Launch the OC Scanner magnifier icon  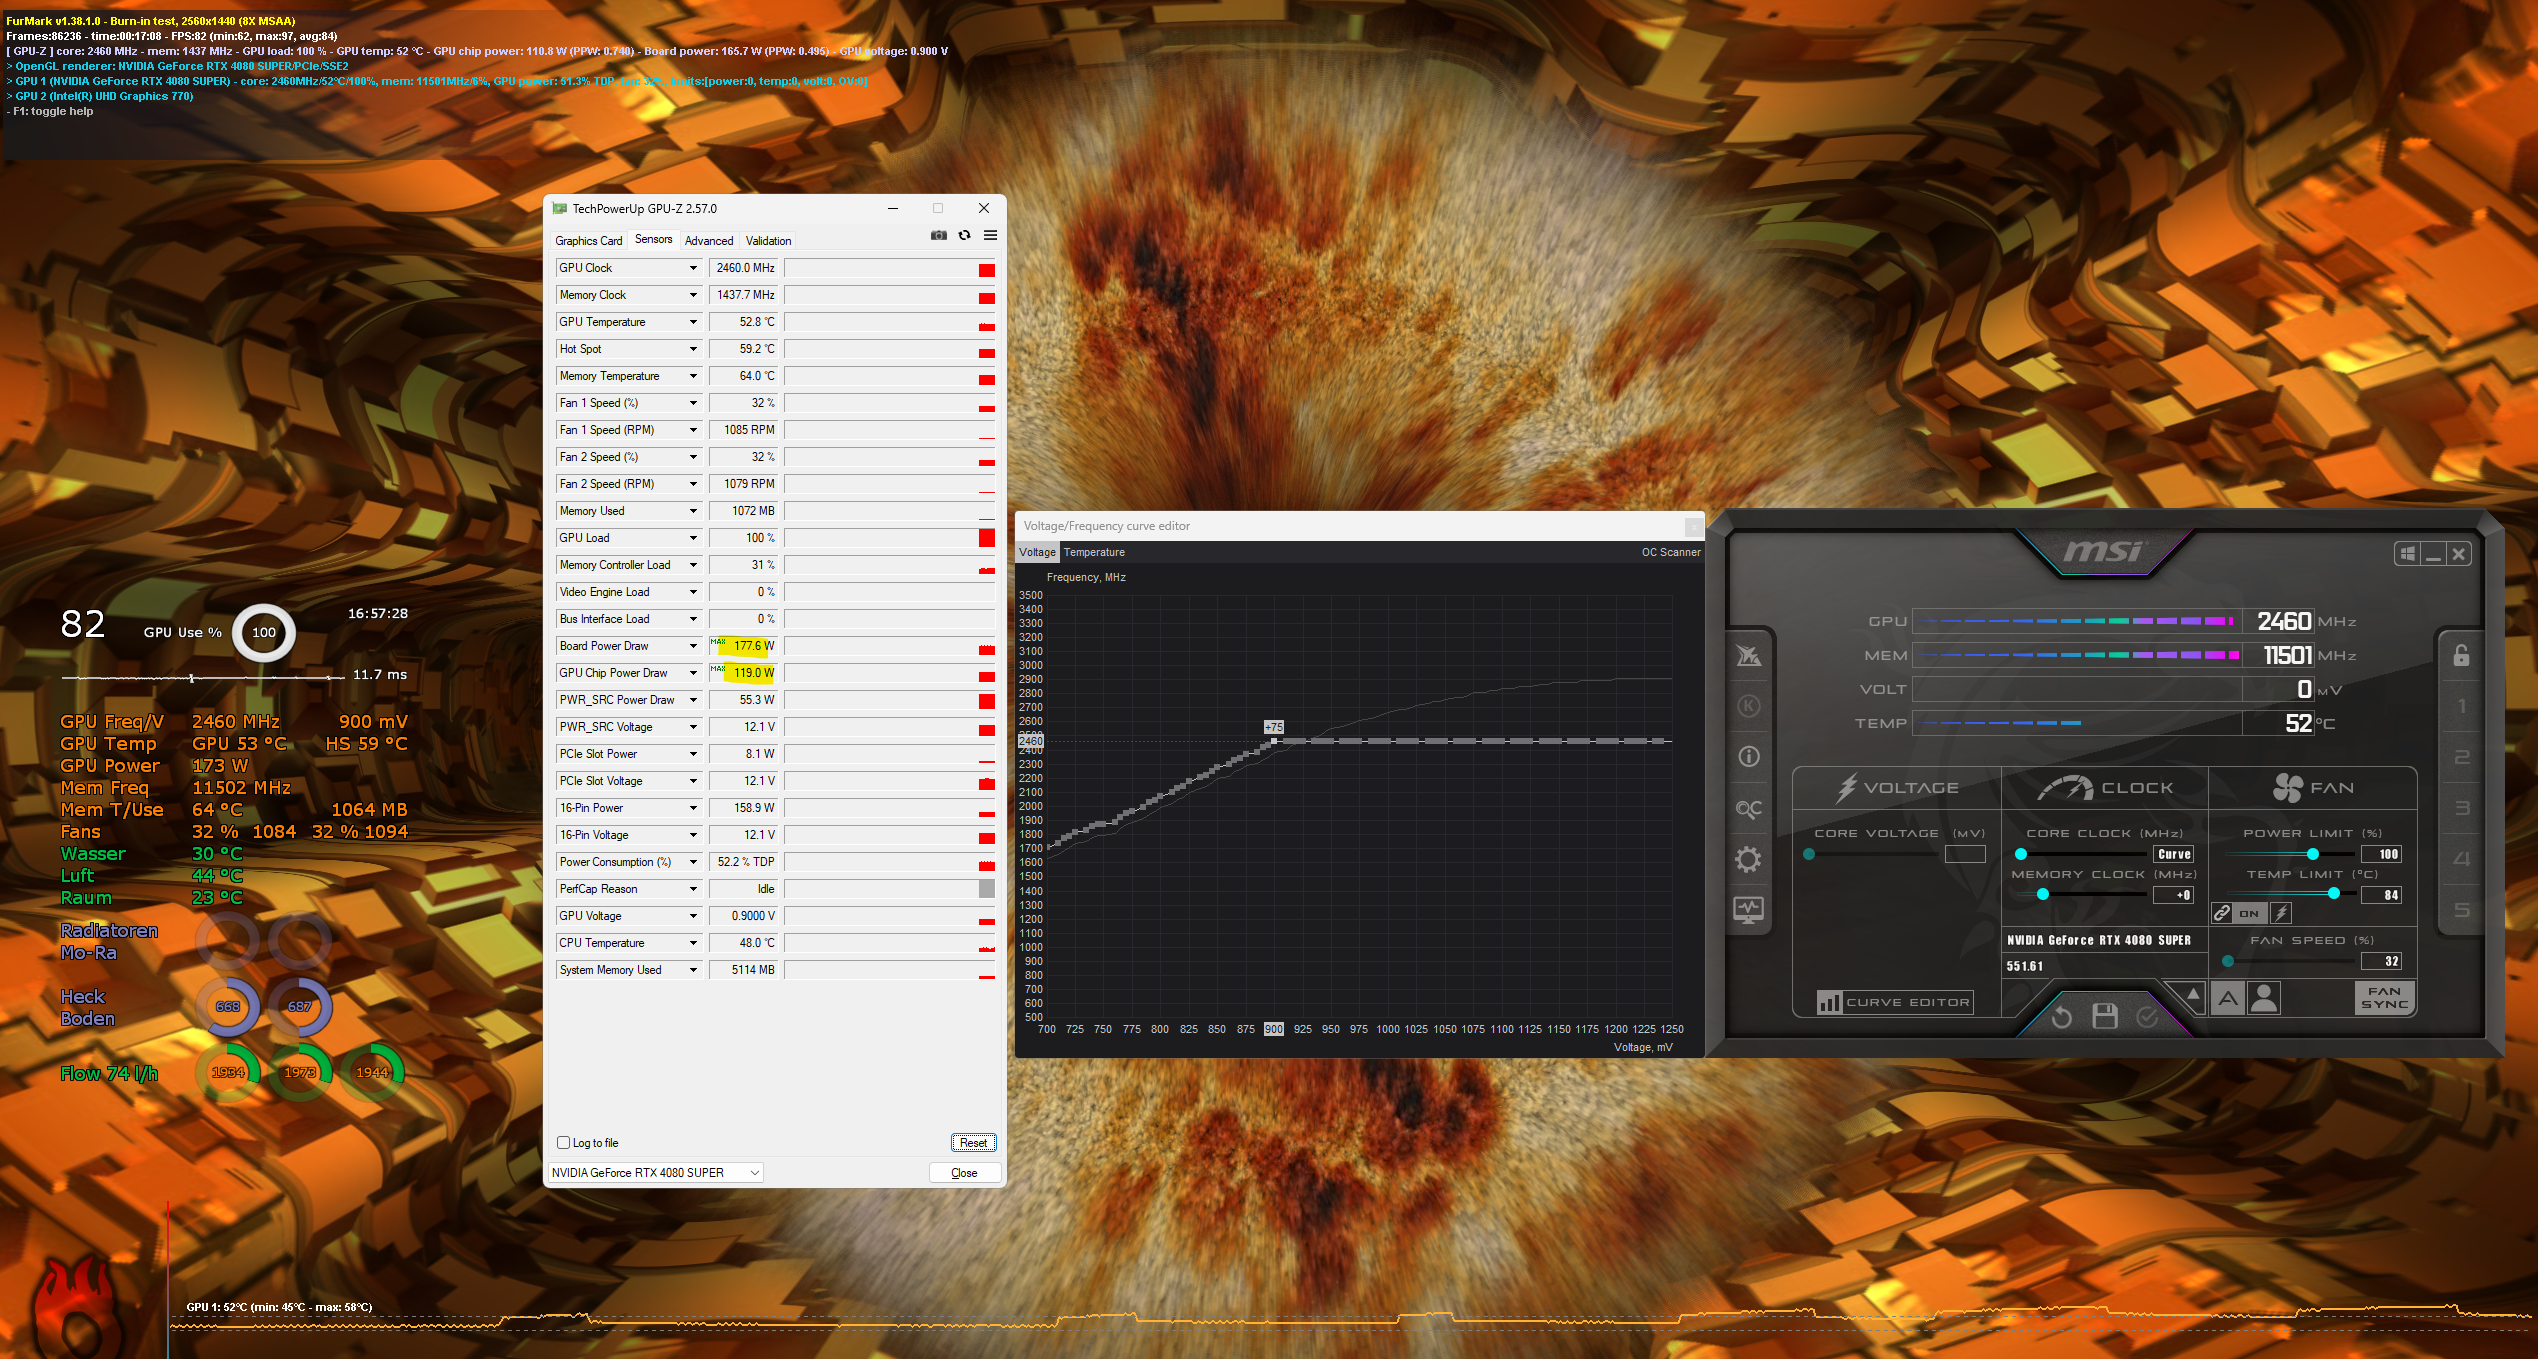(x=1748, y=808)
